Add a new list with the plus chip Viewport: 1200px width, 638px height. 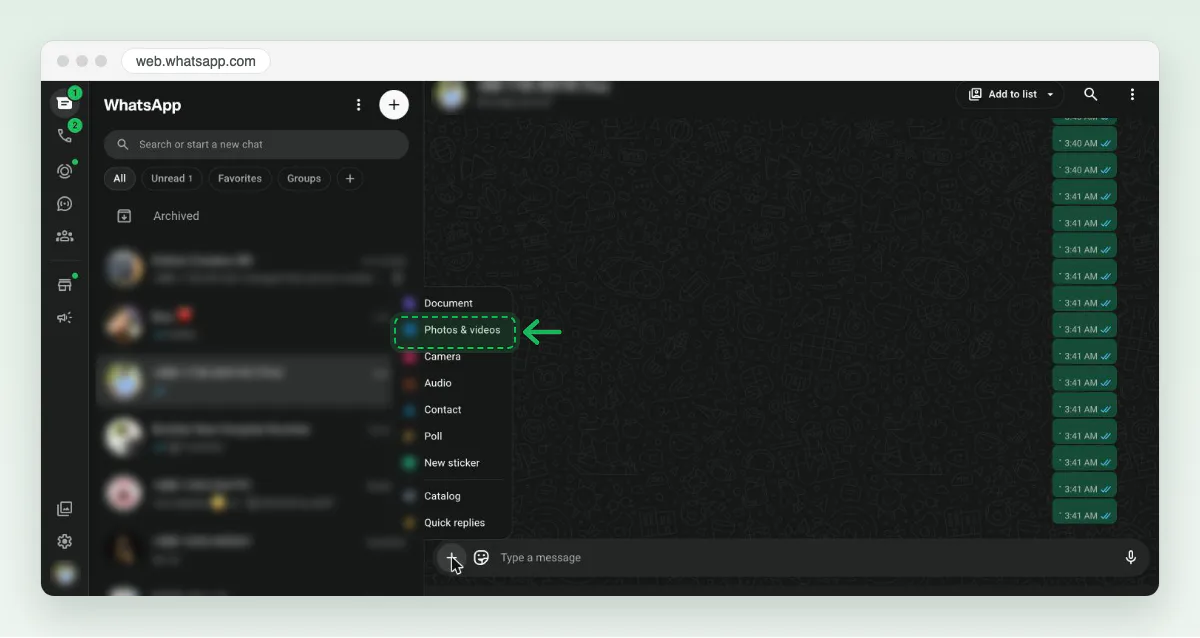point(350,179)
